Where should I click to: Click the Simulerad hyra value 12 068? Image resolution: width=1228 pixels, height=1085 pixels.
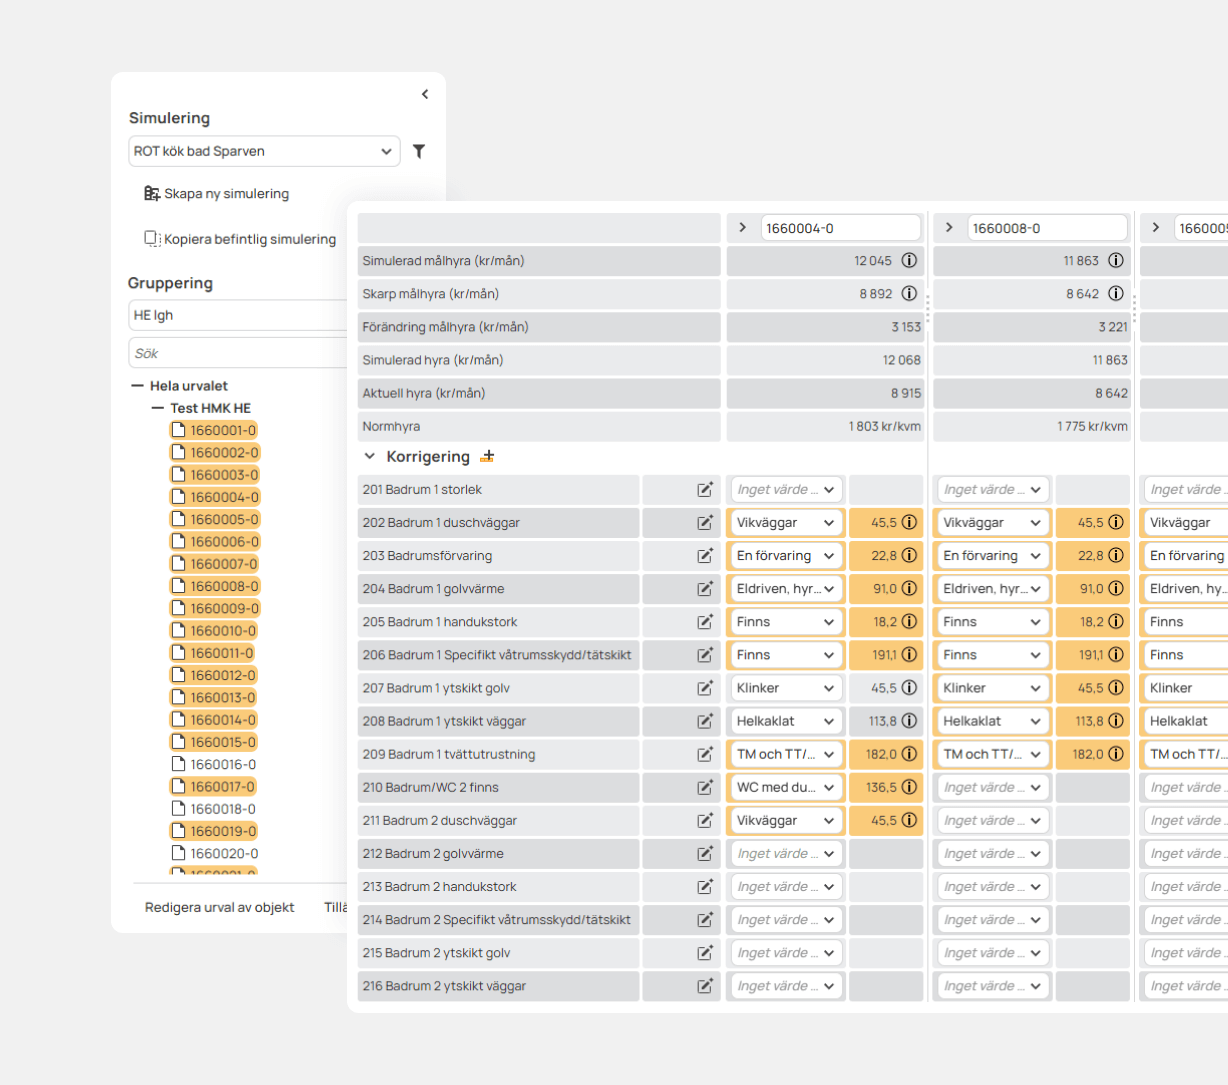click(x=901, y=360)
